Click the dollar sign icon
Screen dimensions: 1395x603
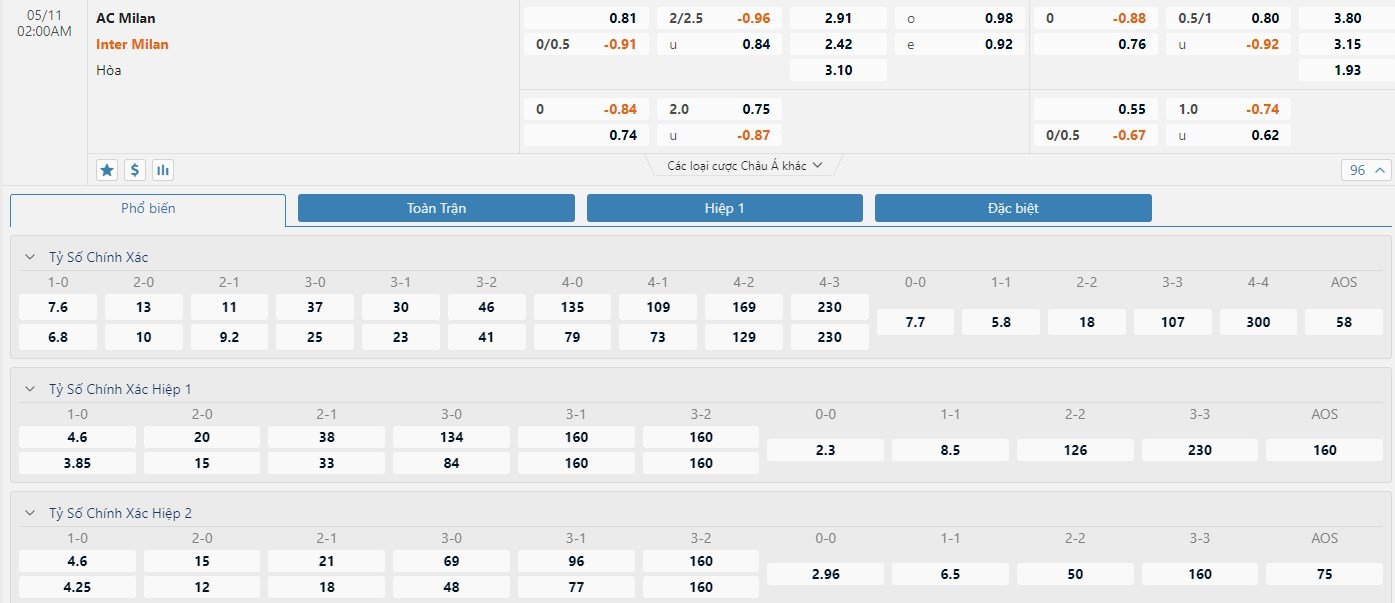coord(135,170)
